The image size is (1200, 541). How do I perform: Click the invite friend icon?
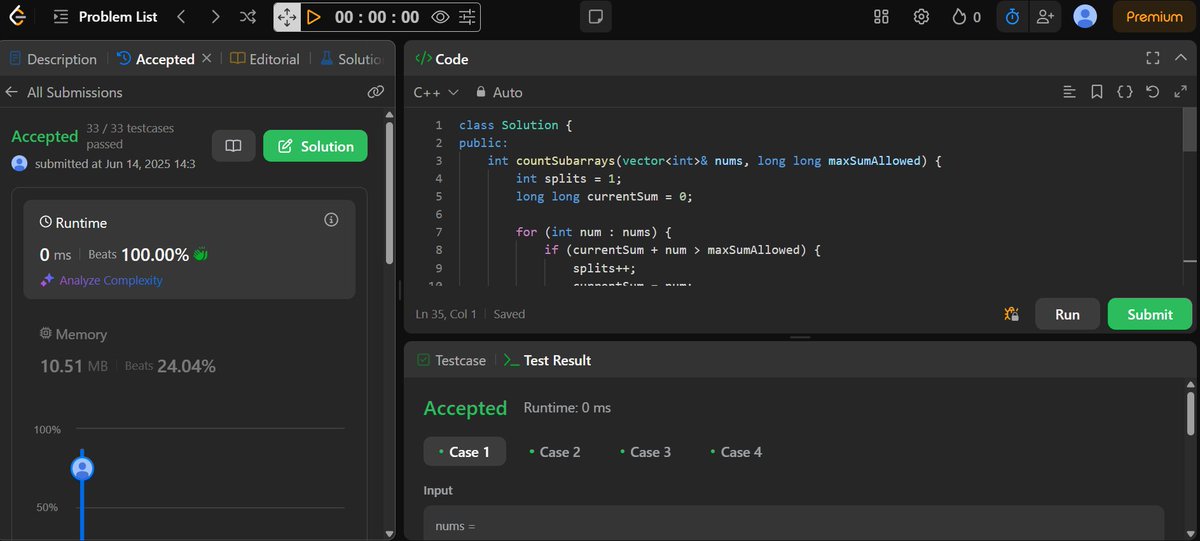[1046, 17]
